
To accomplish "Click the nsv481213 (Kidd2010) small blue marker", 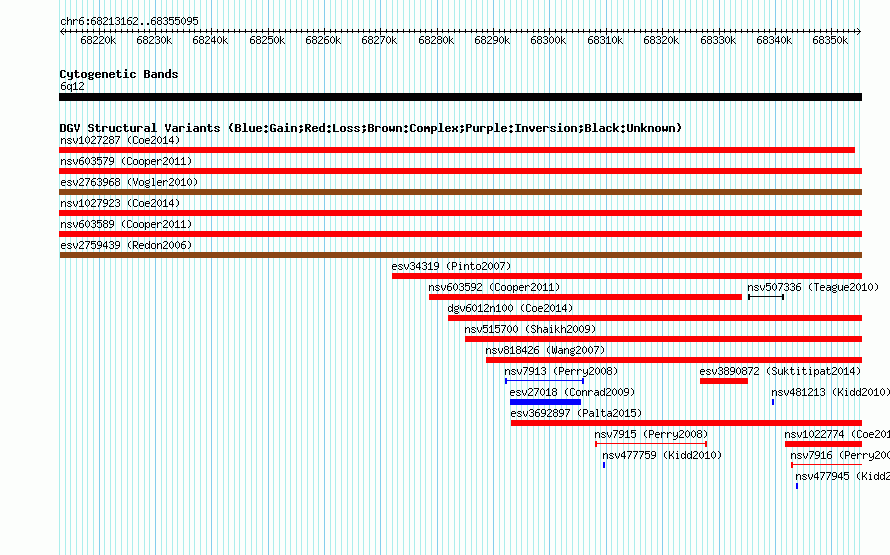I will pos(773,402).
